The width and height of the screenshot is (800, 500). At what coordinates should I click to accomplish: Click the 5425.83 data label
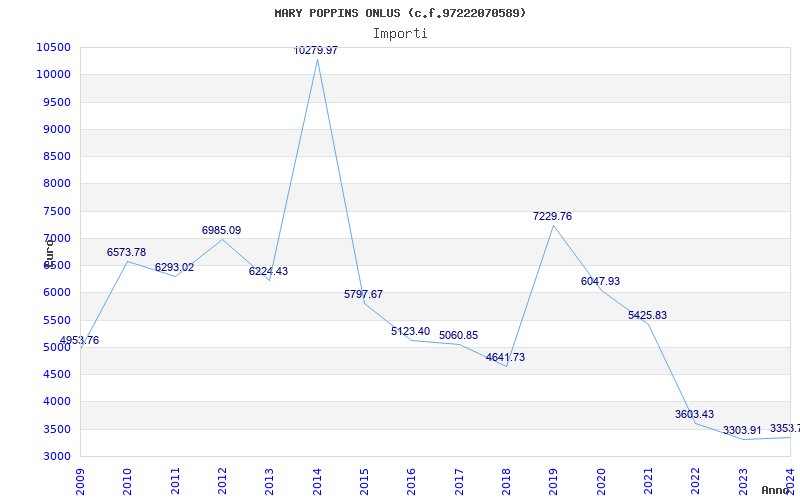[647, 315]
